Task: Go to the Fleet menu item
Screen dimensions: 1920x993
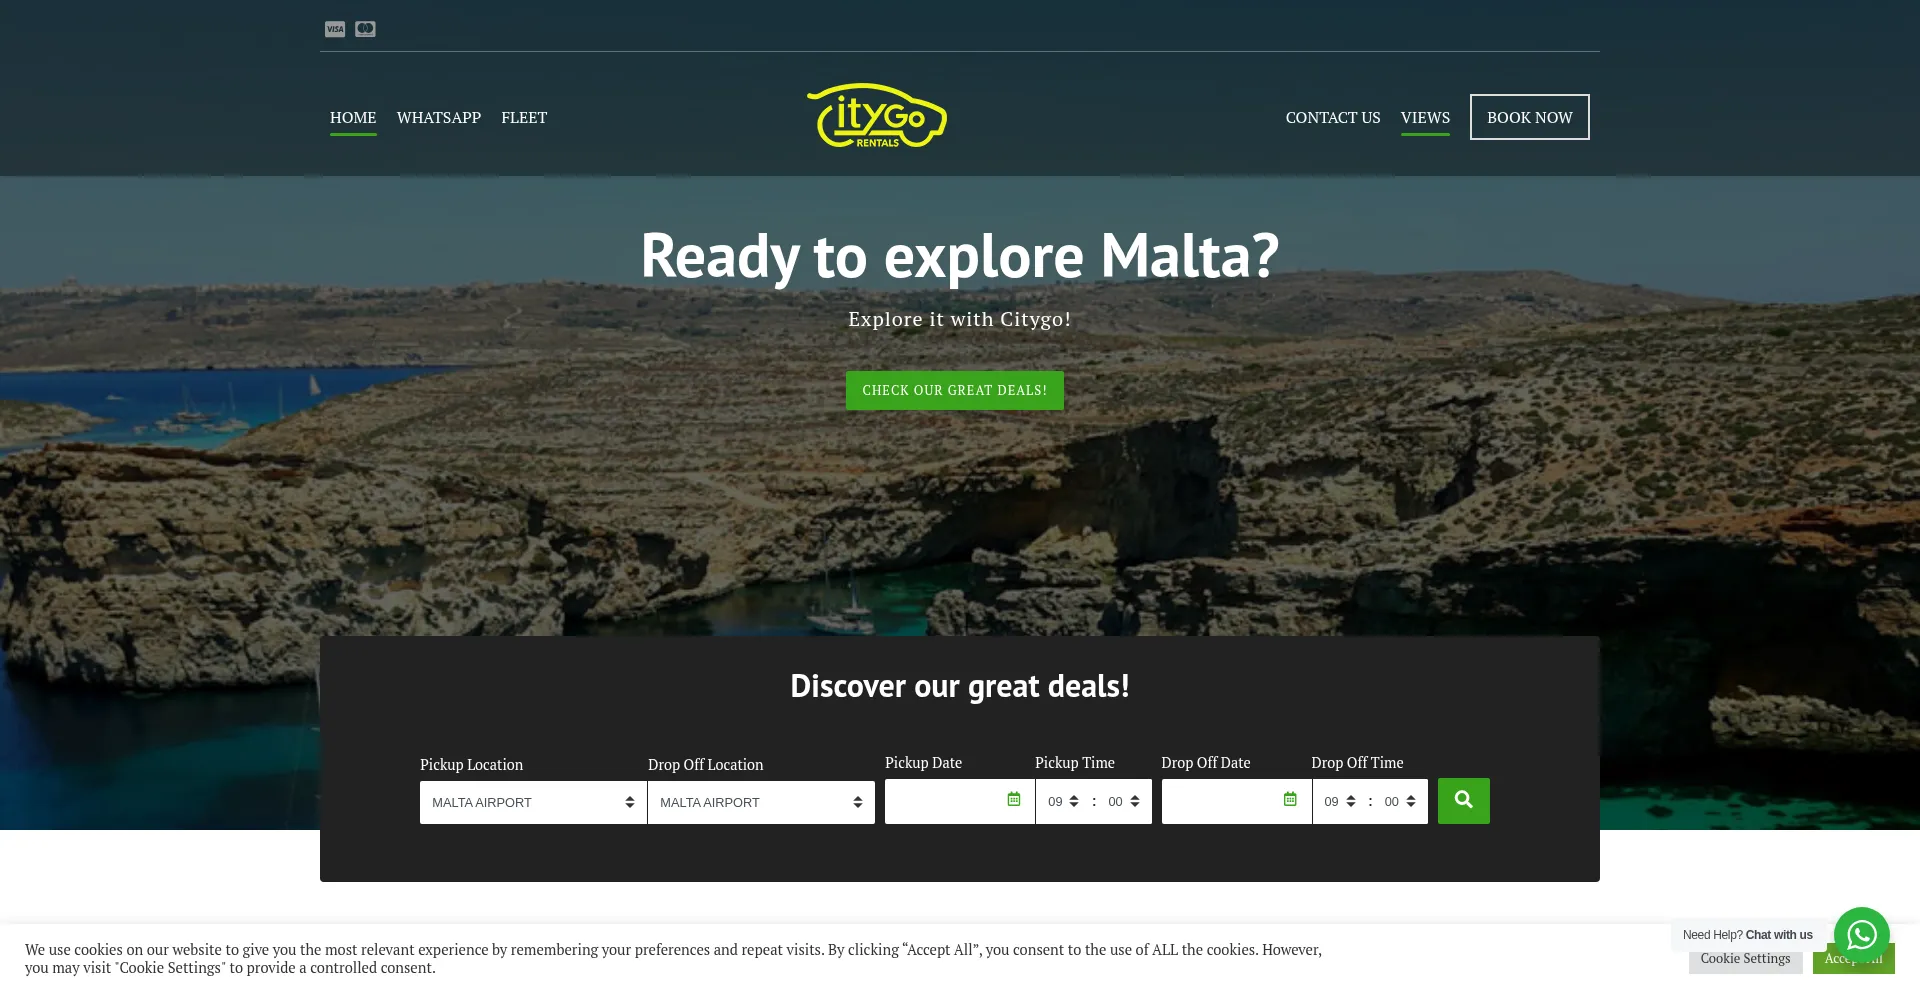Action: [x=524, y=117]
